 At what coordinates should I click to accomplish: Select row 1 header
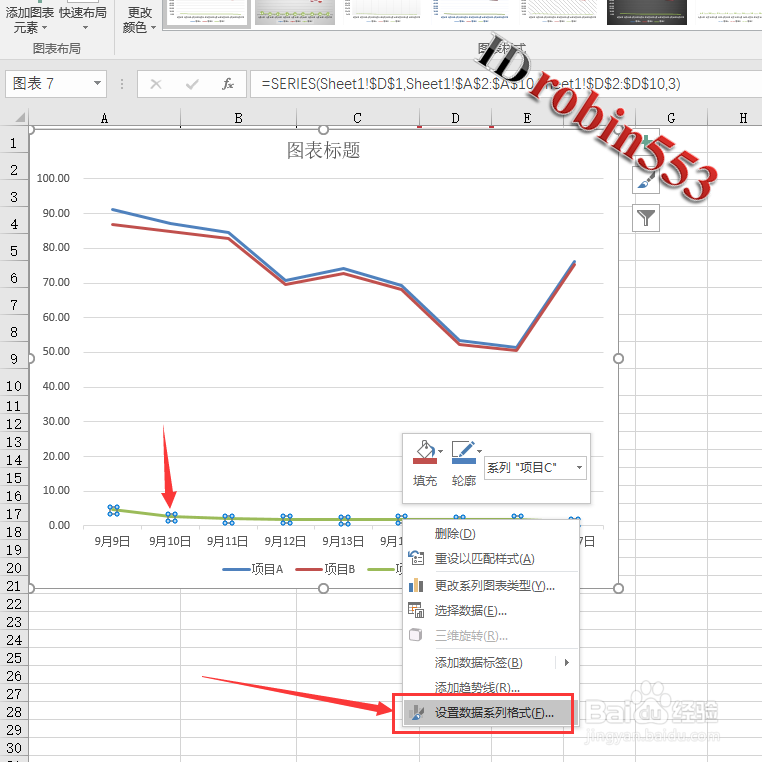14,143
